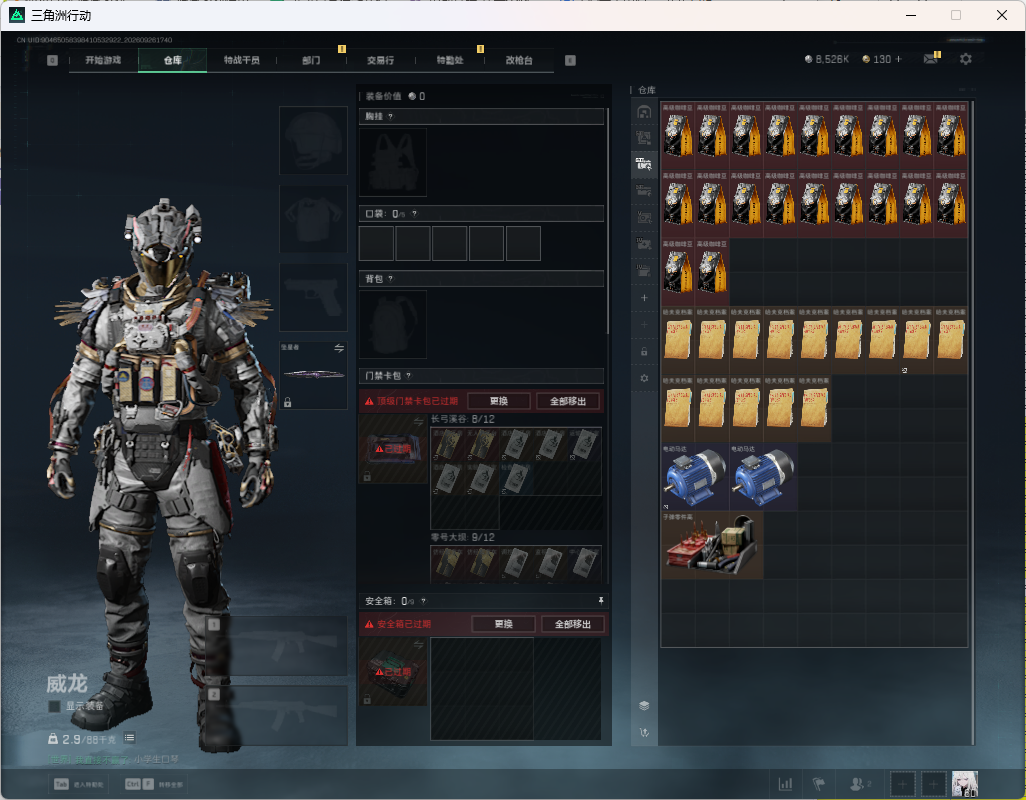The height and width of the screenshot is (800, 1026).
Task: Click 更换 for expired keycard case
Action: pos(499,401)
